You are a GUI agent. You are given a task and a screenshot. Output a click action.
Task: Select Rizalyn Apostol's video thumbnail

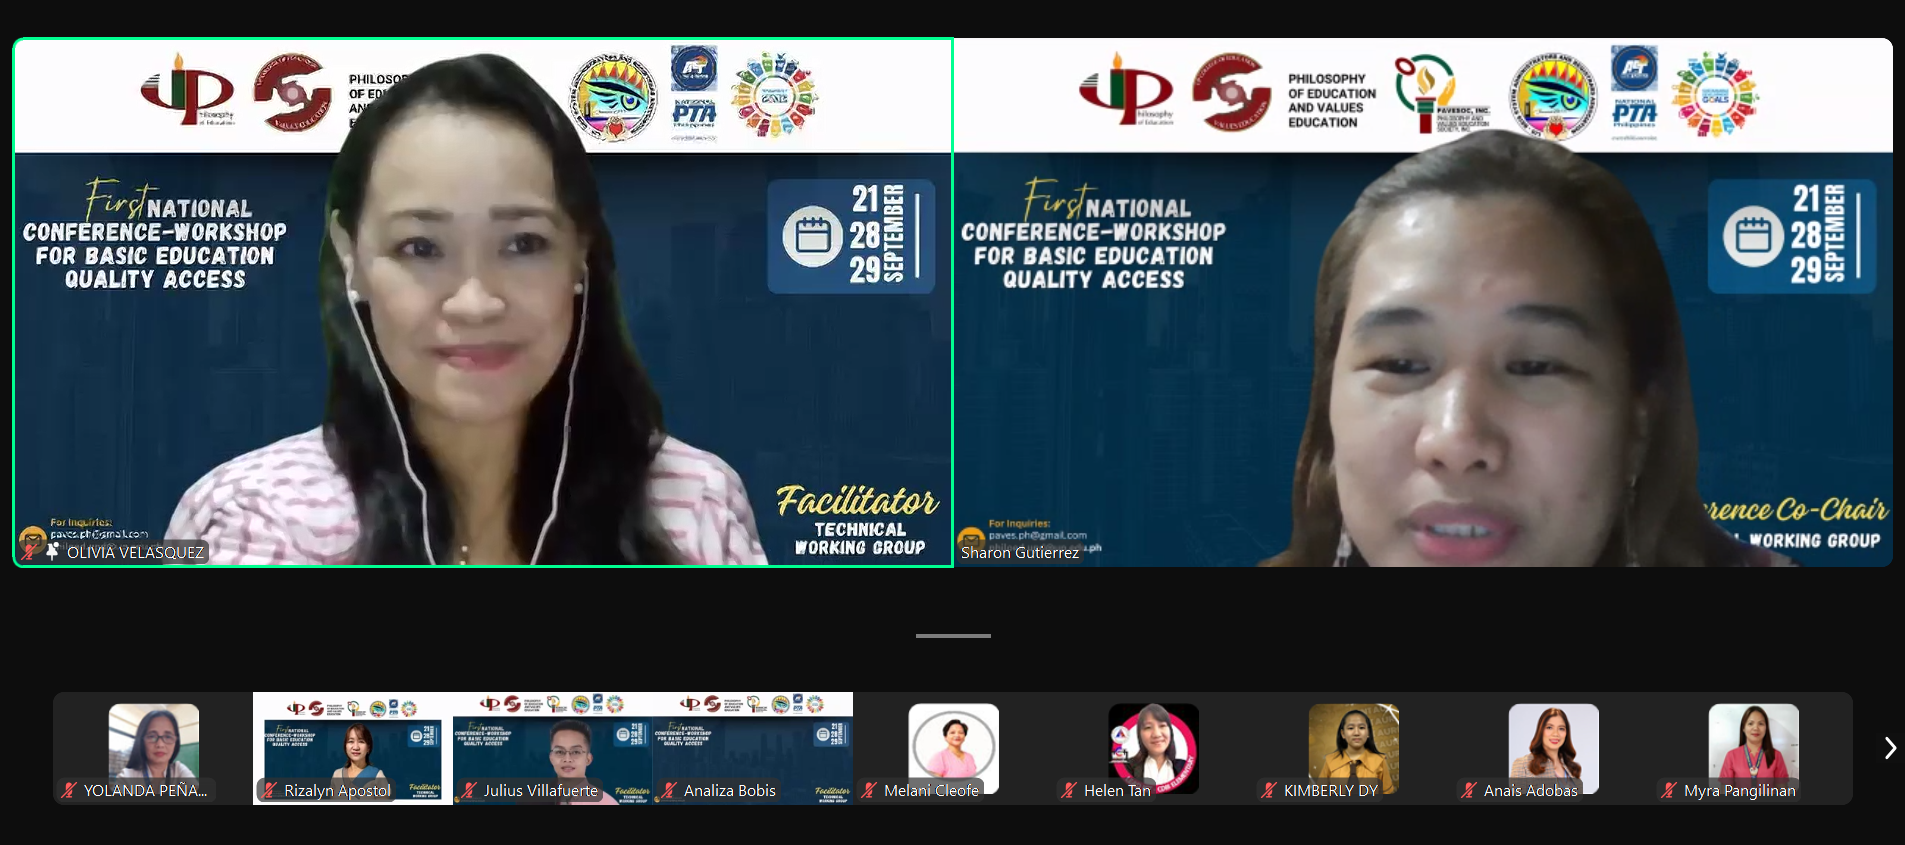pos(353,748)
